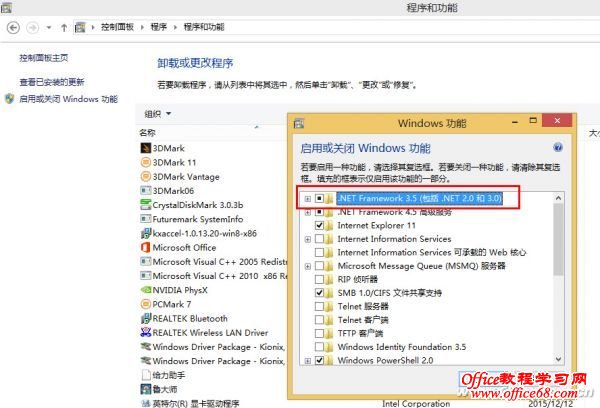The image size is (600, 408).
Task: Click the help icon in Windows 功能 dialog
Action: [558, 147]
